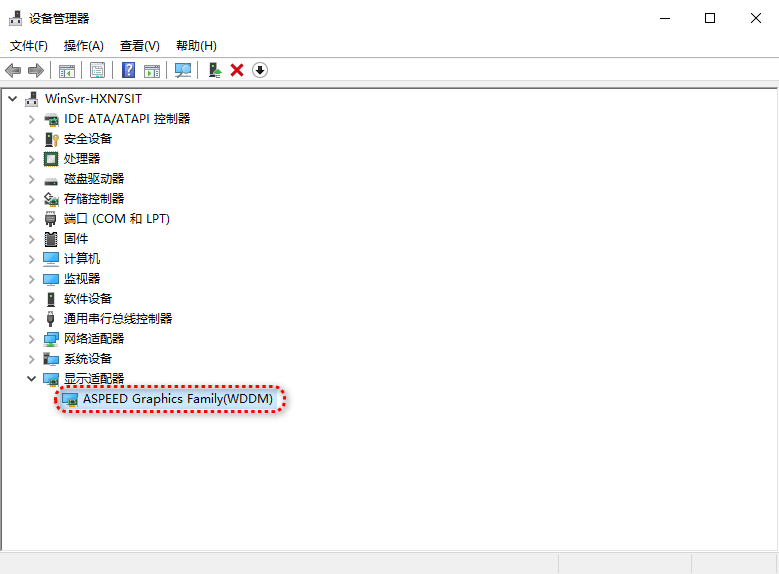Click the 存储控制器 icon
Screen dimensions: 779x574
click(x=51, y=199)
